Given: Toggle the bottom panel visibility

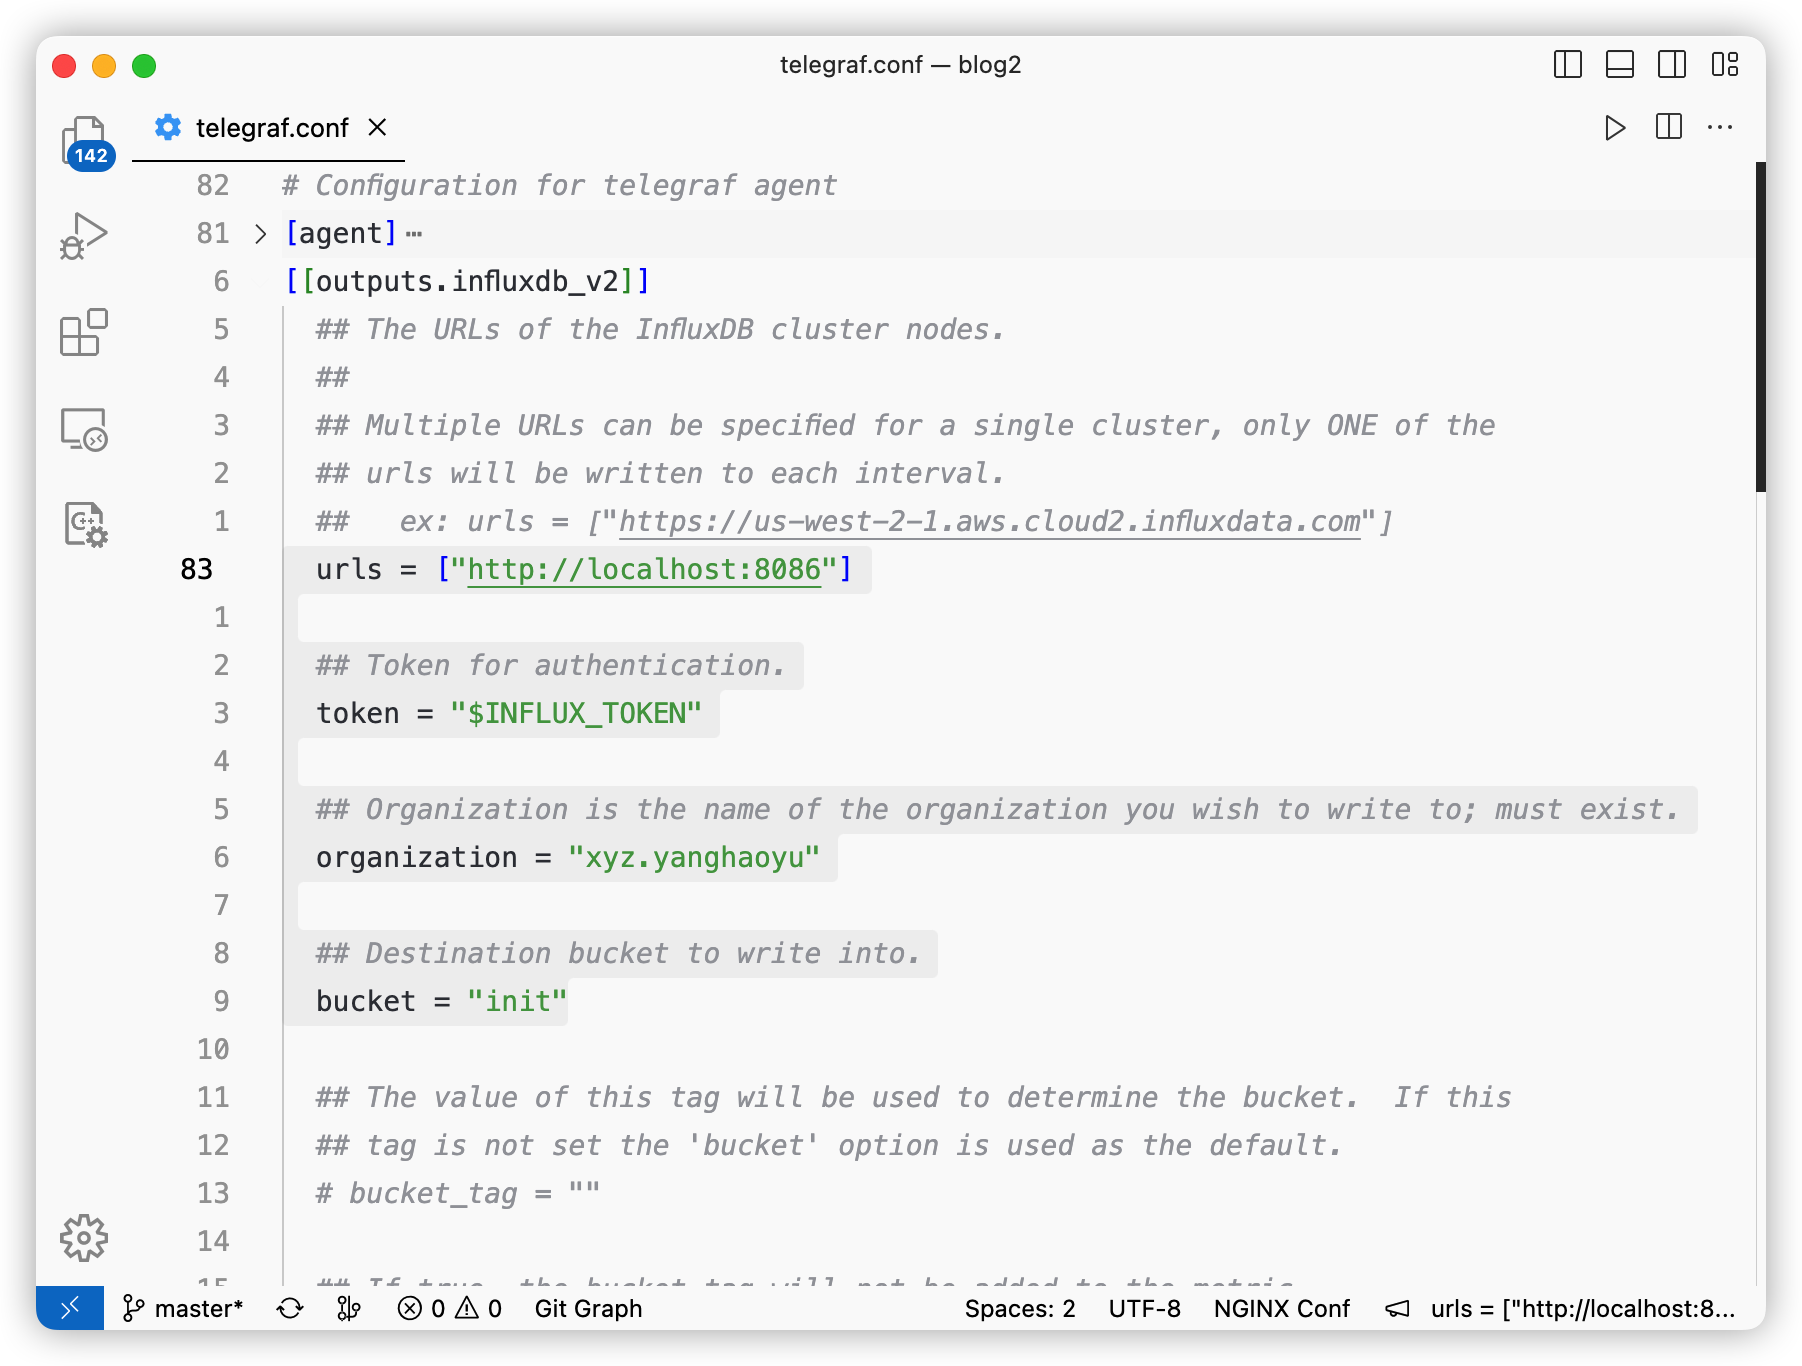Looking at the screenshot, I should pyautogui.click(x=1619, y=65).
